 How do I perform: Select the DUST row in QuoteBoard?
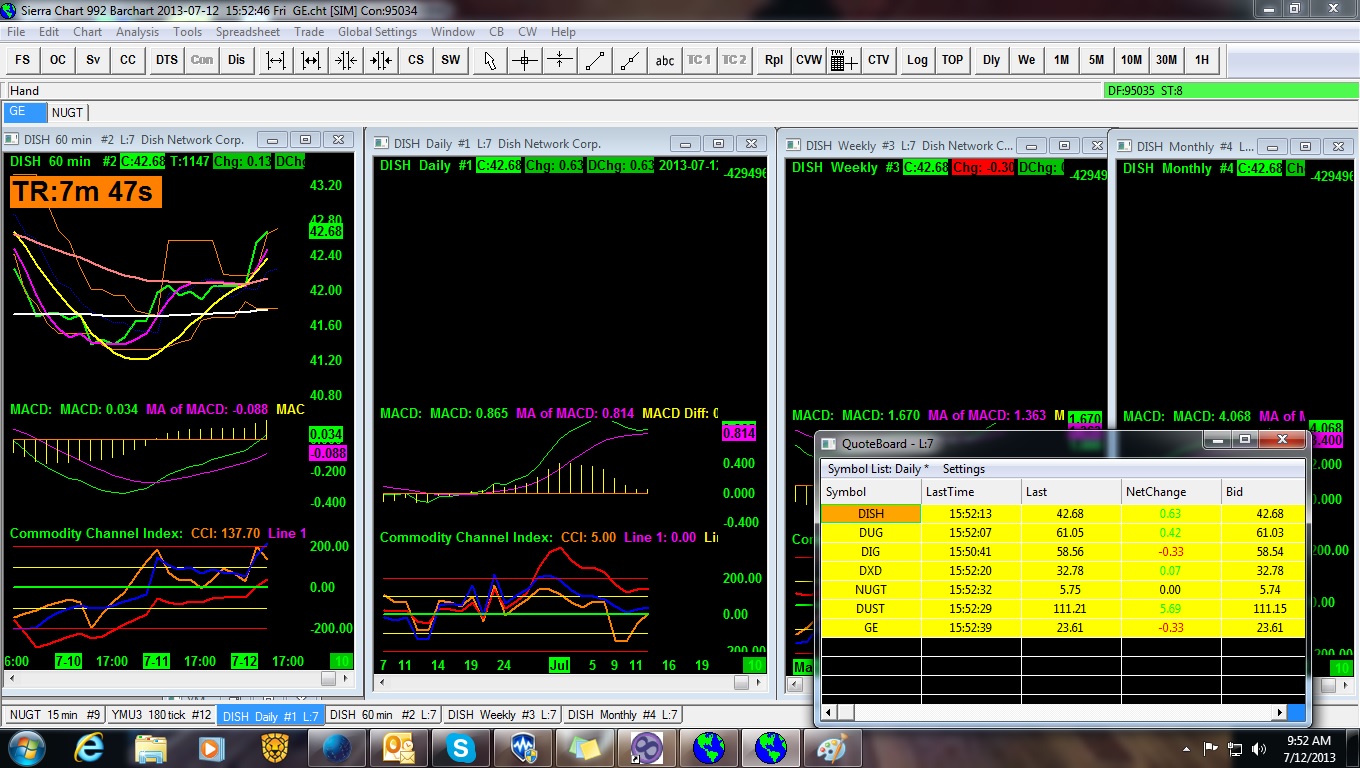(x=870, y=609)
